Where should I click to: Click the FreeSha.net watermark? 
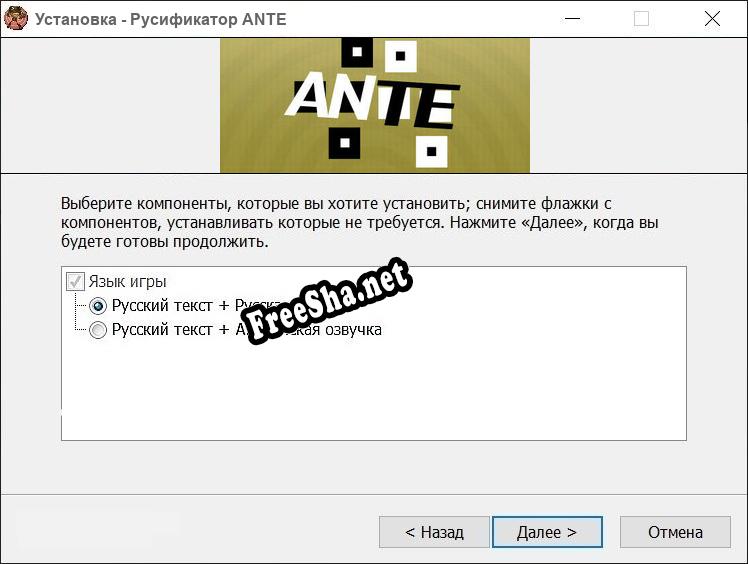326,300
